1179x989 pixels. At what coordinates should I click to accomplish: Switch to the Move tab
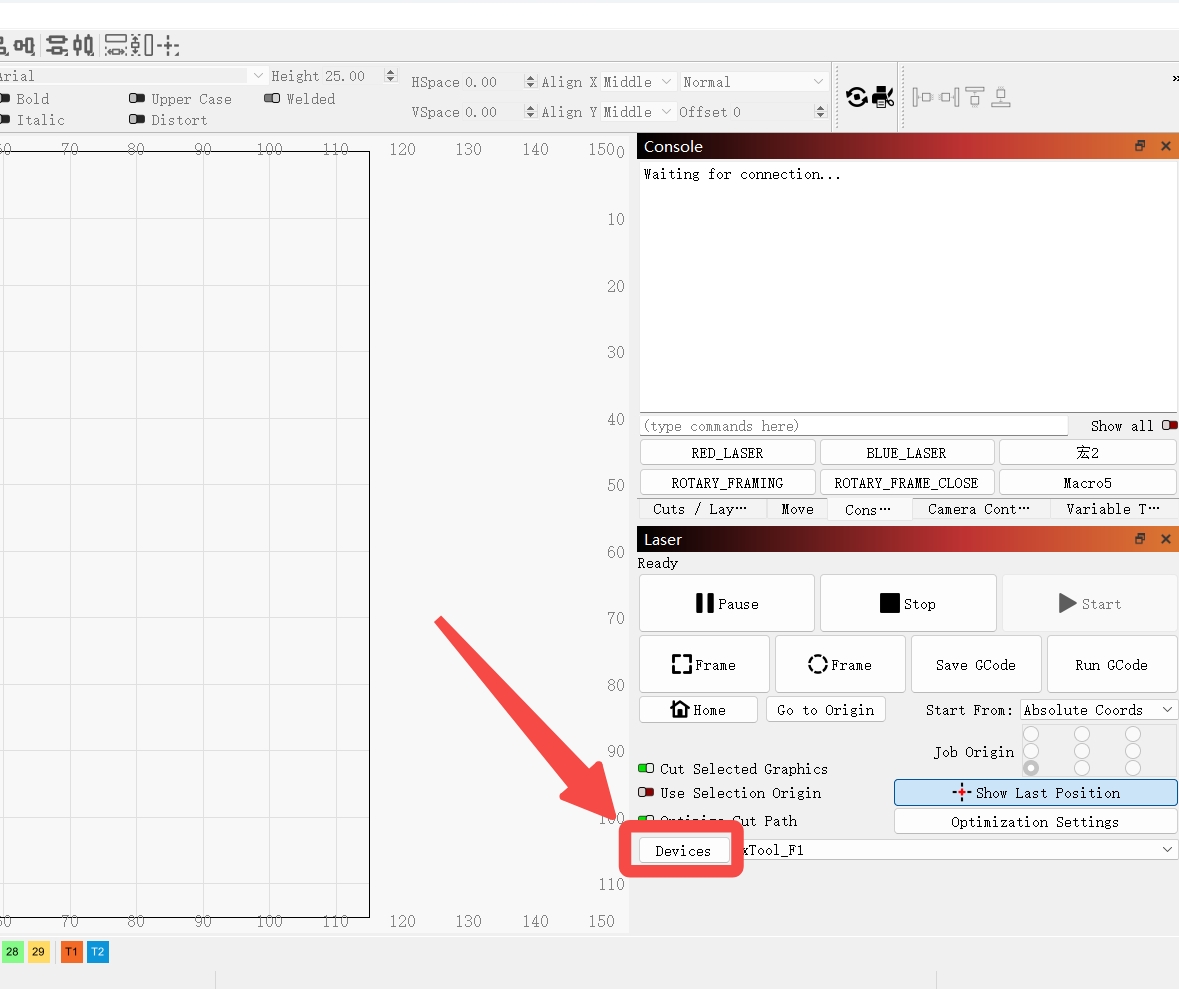(x=797, y=509)
